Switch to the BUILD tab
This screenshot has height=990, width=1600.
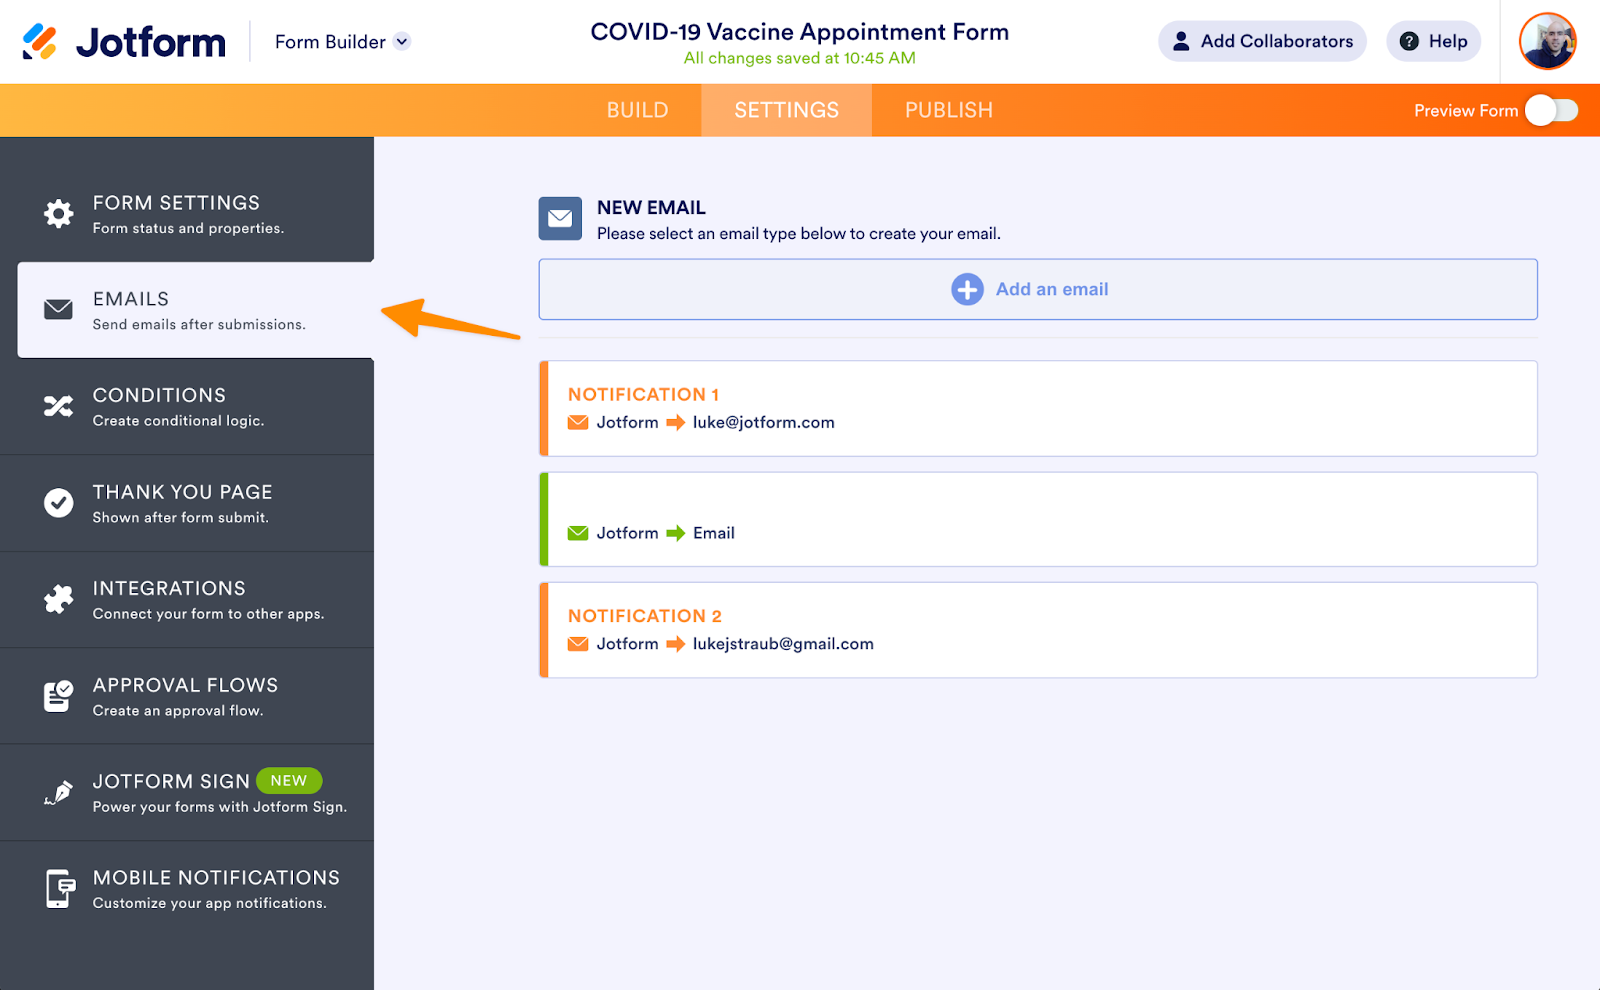point(637,111)
